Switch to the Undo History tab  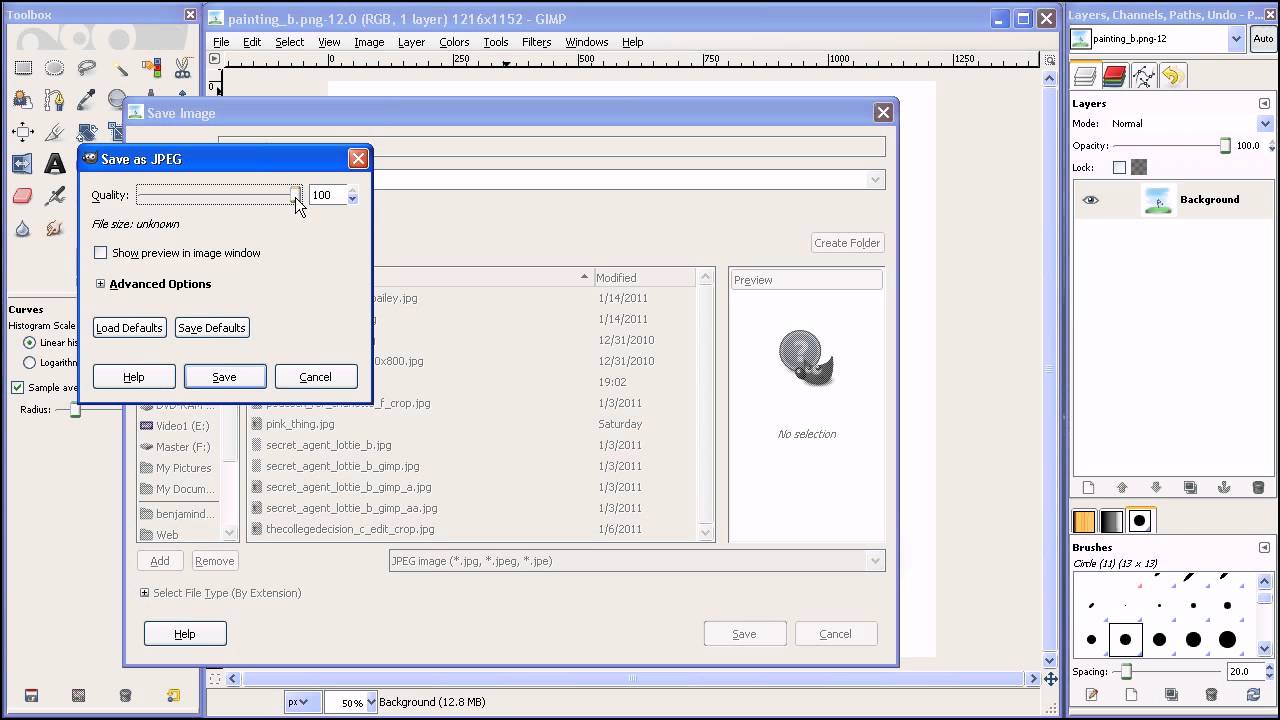coord(1172,76)
